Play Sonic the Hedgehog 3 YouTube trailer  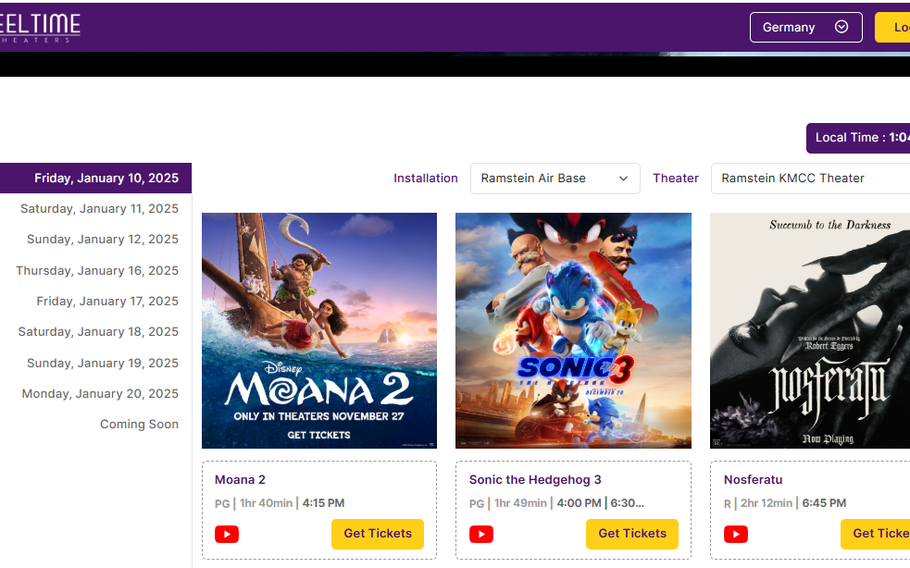coord(481,534)
